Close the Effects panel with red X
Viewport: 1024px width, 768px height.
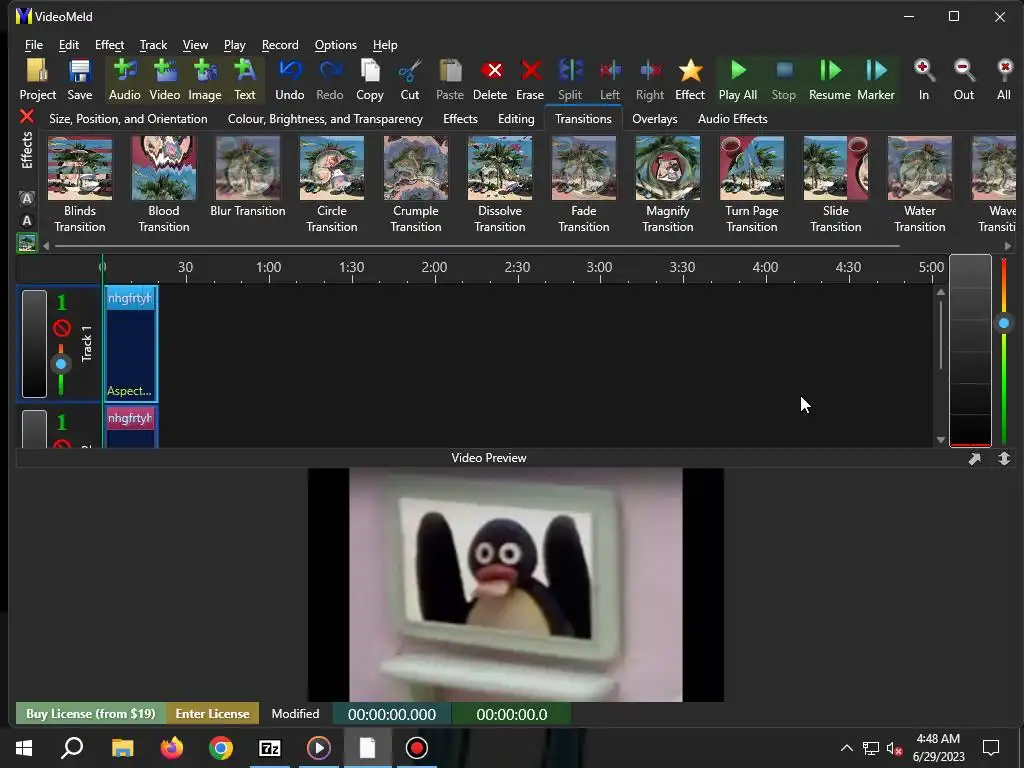(27, 116)
